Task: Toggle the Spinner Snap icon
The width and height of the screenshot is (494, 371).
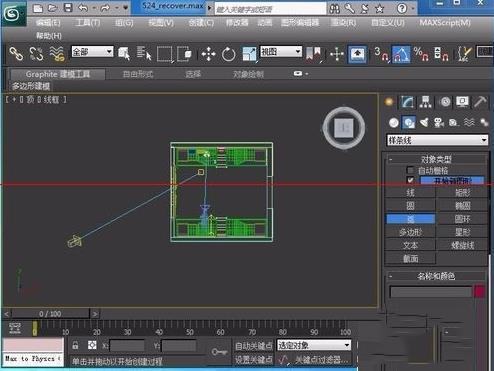Action: coord(441,54)
